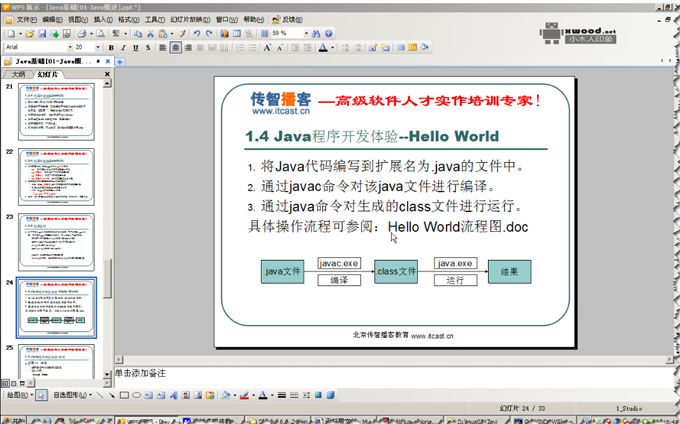This screenshot has height=424, width=680.
Task: Expand the fill color dropdown arrow
Action: 235,395
